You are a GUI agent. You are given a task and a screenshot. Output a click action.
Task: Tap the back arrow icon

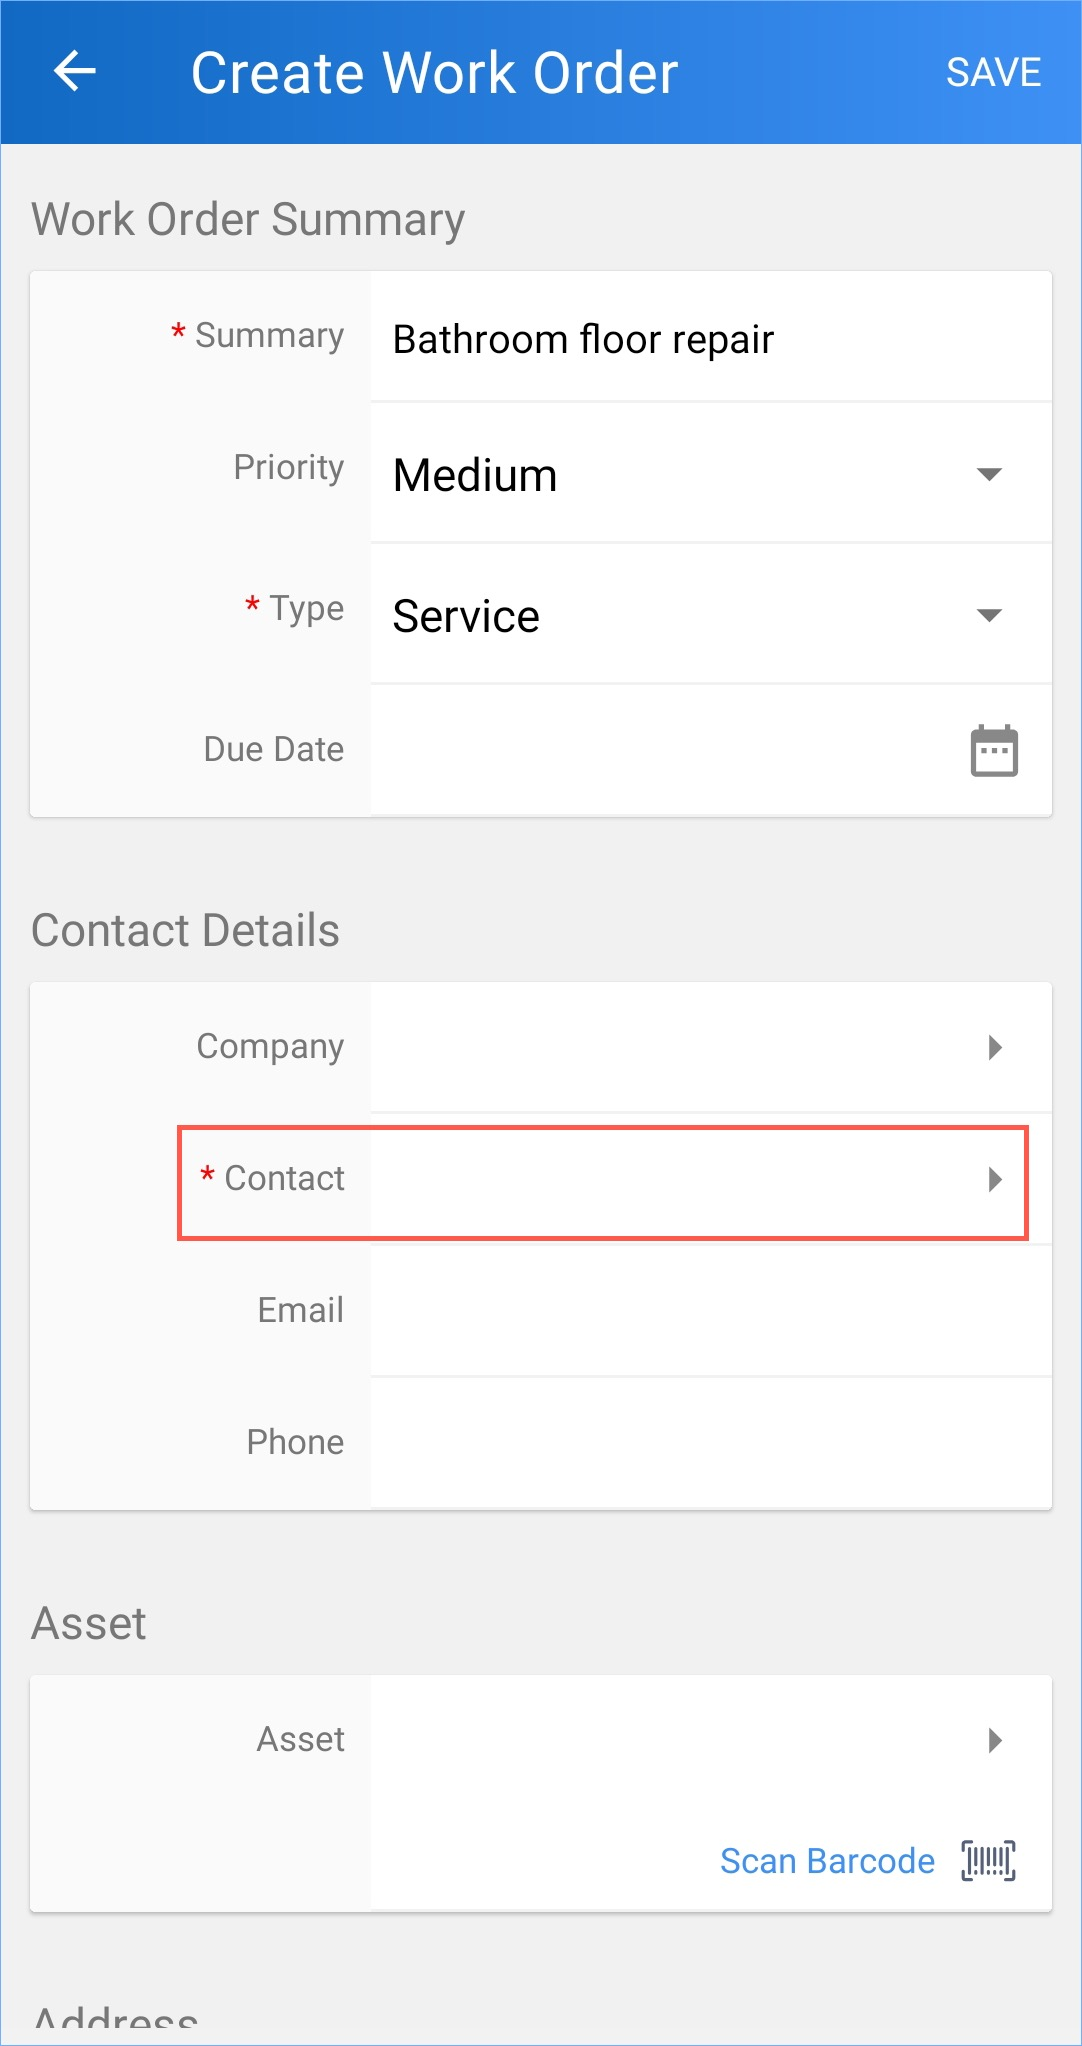pyautogui.click(x=75, y=72)
